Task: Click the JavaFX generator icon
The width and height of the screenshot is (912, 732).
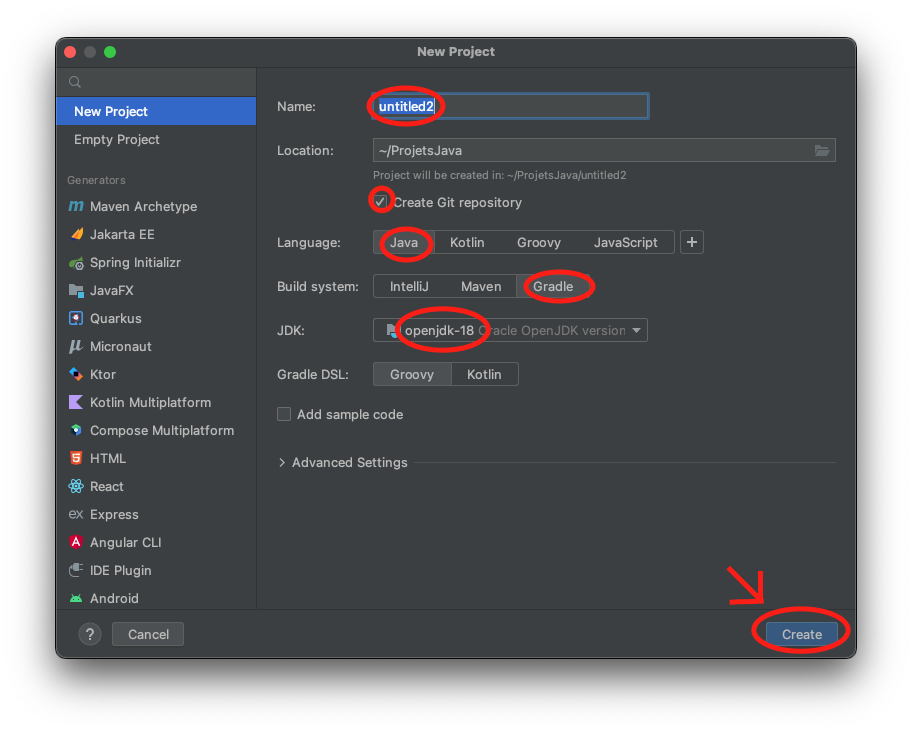Action: (76, 291)
